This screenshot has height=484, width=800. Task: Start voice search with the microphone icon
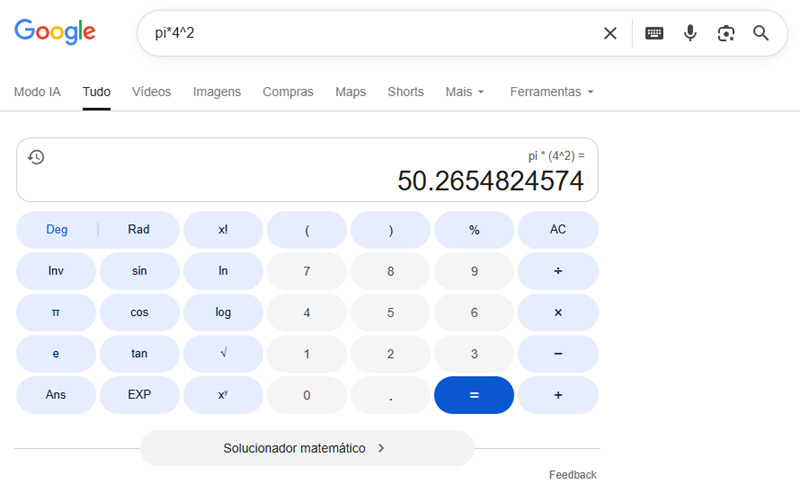pyautogui.click(x=690, y=33)
